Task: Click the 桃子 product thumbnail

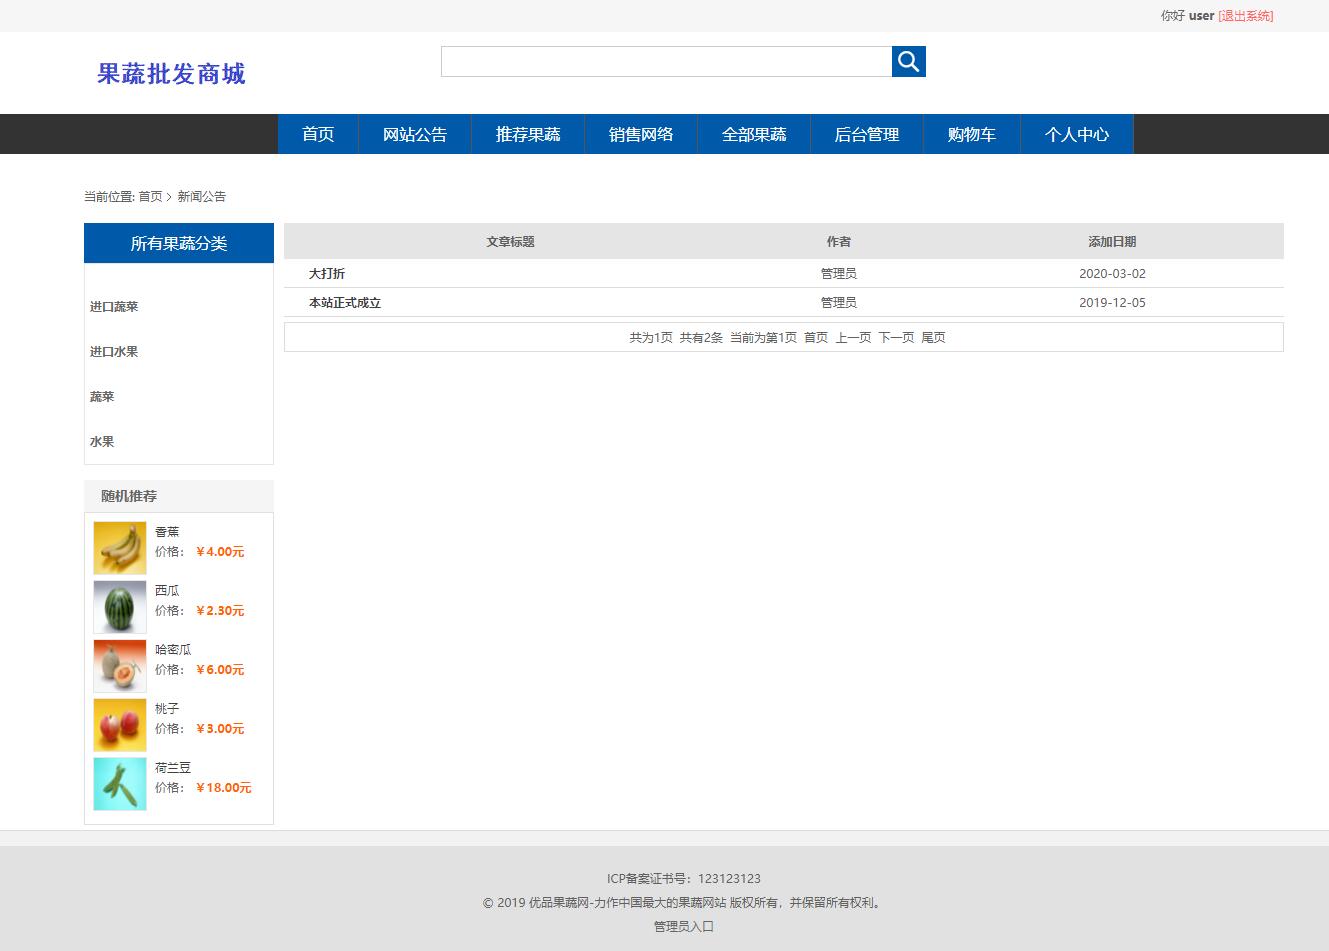Action: point(119,724)
